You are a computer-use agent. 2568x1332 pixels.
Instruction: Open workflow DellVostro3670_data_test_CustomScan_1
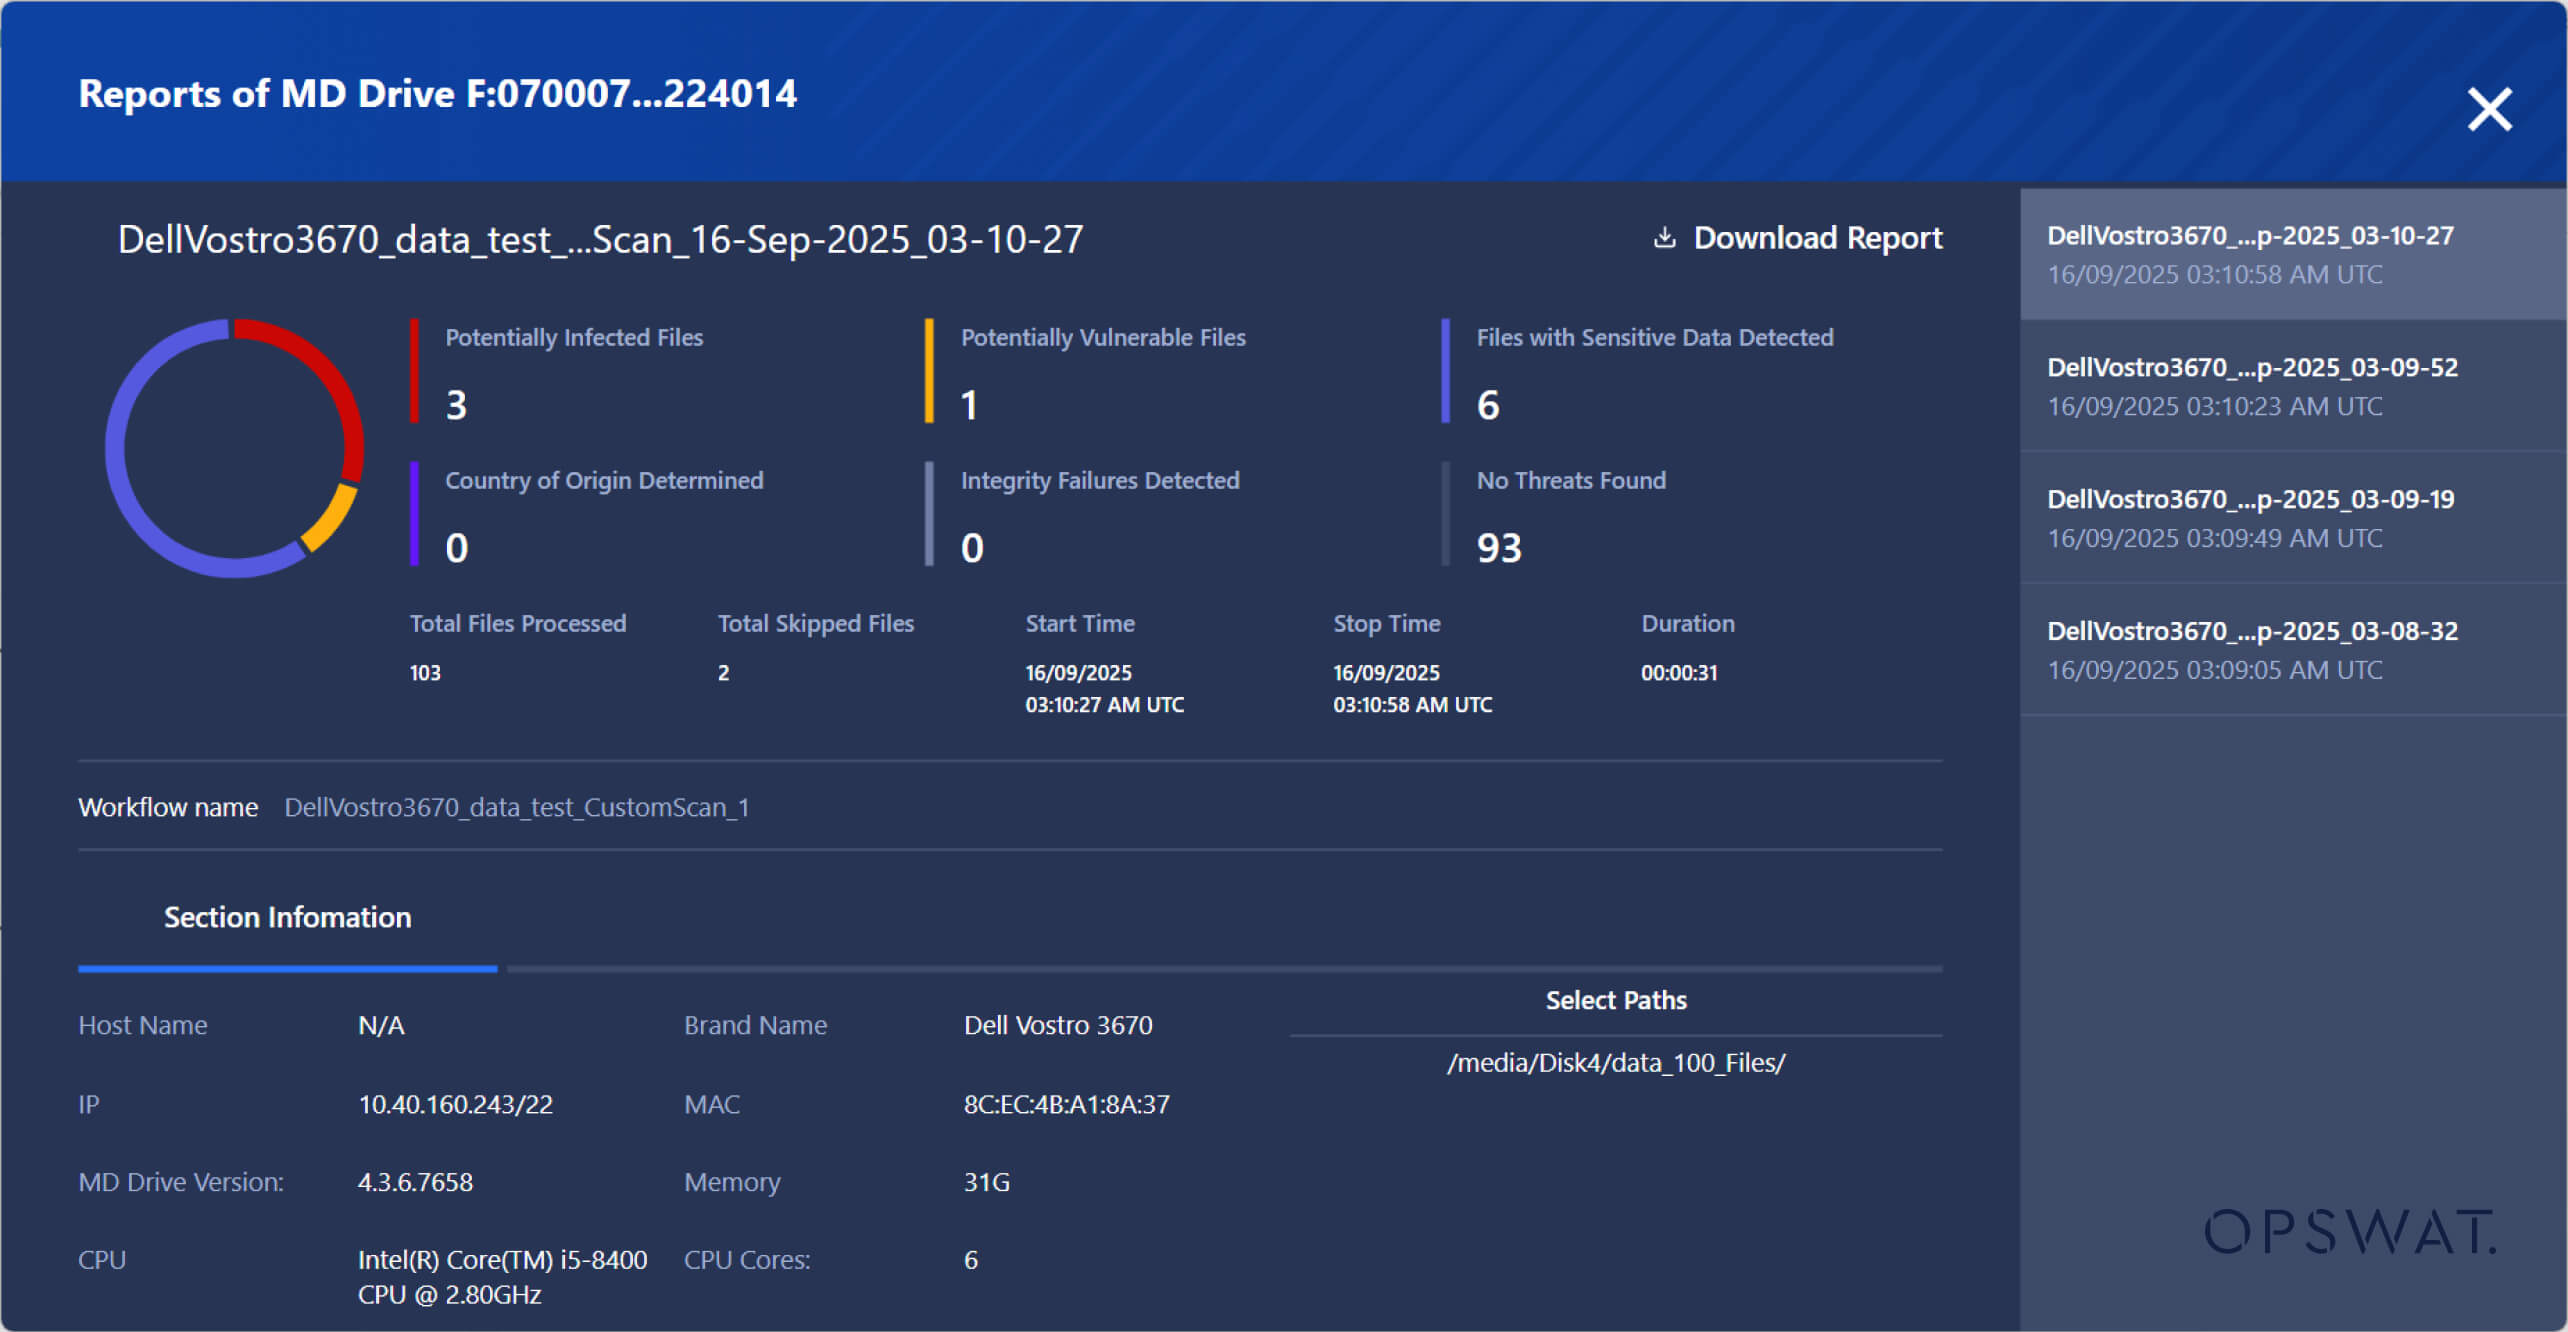pos(515,807)
